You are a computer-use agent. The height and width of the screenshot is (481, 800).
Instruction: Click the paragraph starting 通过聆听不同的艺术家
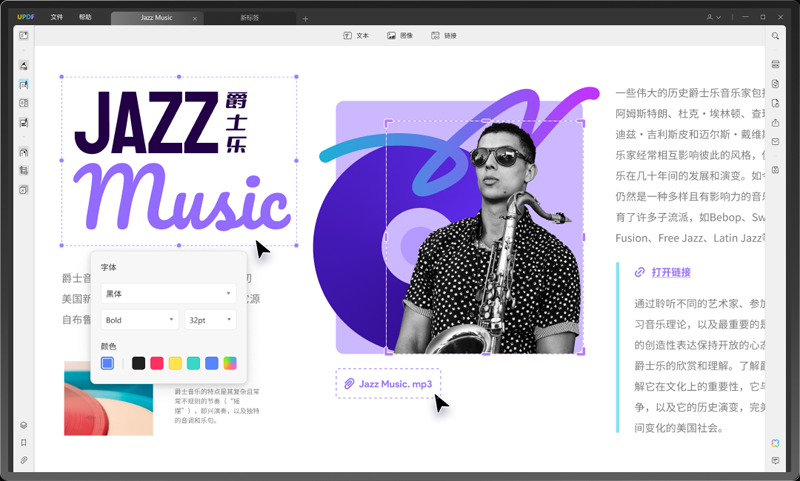[699, 366]
